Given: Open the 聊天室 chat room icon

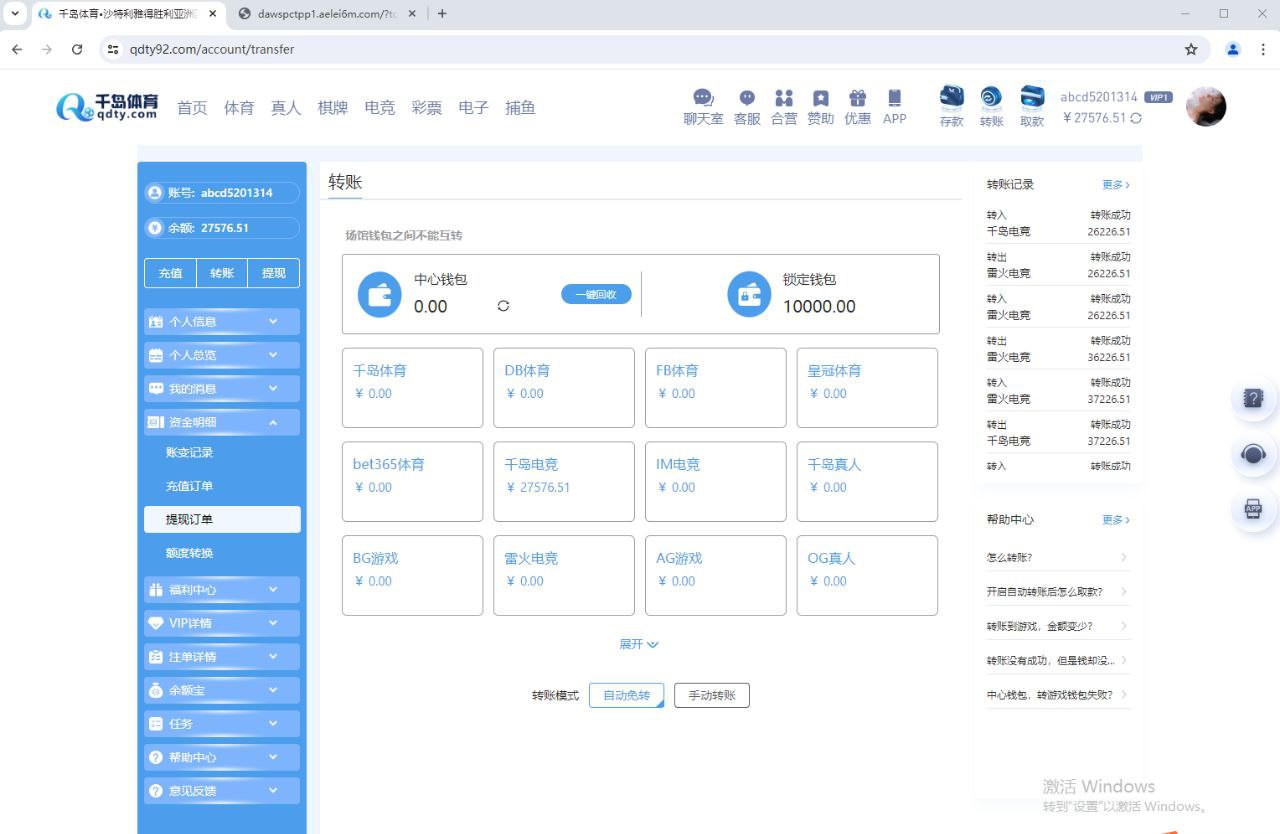Looking at the screenshot, I should (x=703, y=107).
